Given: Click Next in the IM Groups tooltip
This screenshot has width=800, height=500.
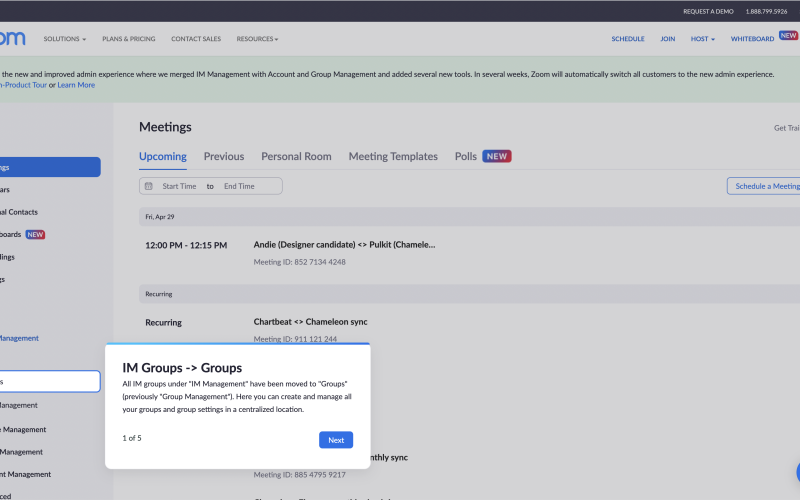Looking at the screenshot, I should coord(336,440).
